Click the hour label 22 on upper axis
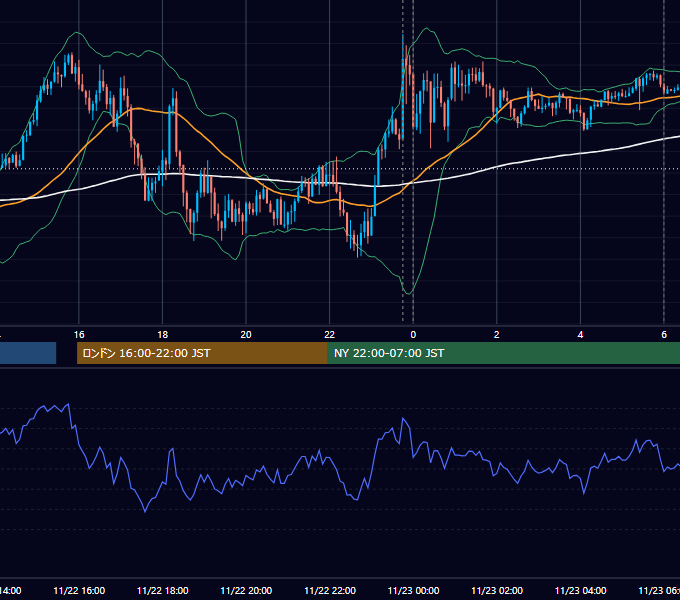Viewport: 680px width, 600px height. click(x=330, y=335)
